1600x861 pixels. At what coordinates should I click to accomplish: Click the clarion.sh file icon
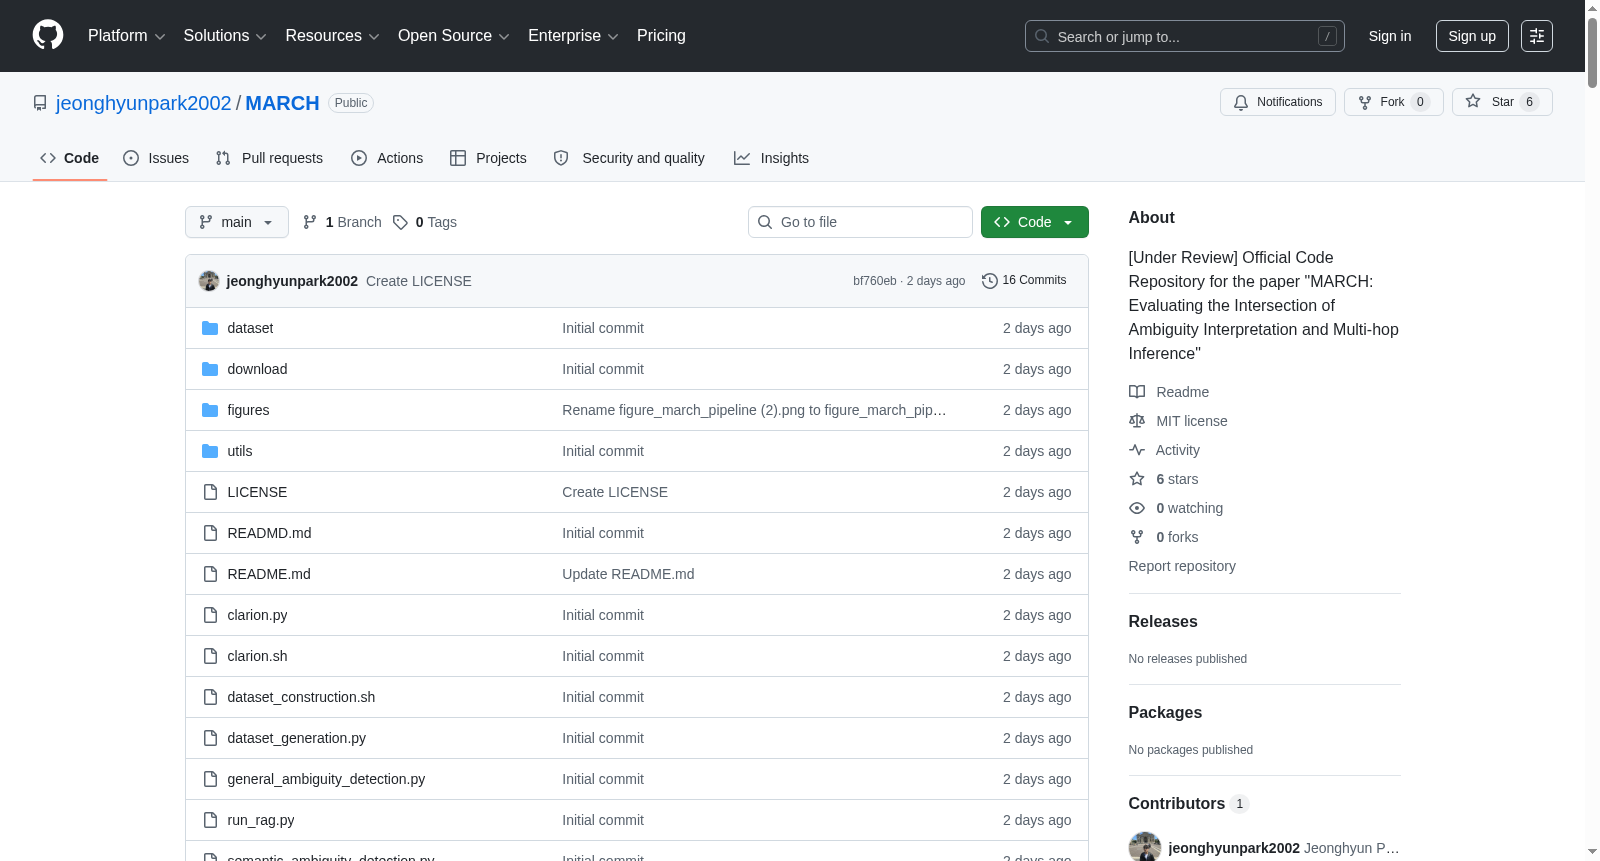point(210,656)
